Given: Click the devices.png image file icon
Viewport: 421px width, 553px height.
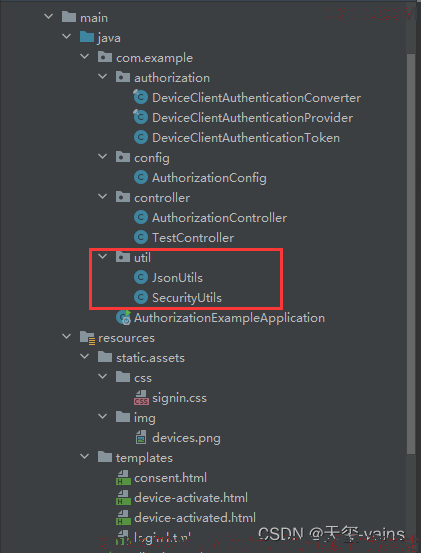Looking at the screenshot, I should point(141,438).
